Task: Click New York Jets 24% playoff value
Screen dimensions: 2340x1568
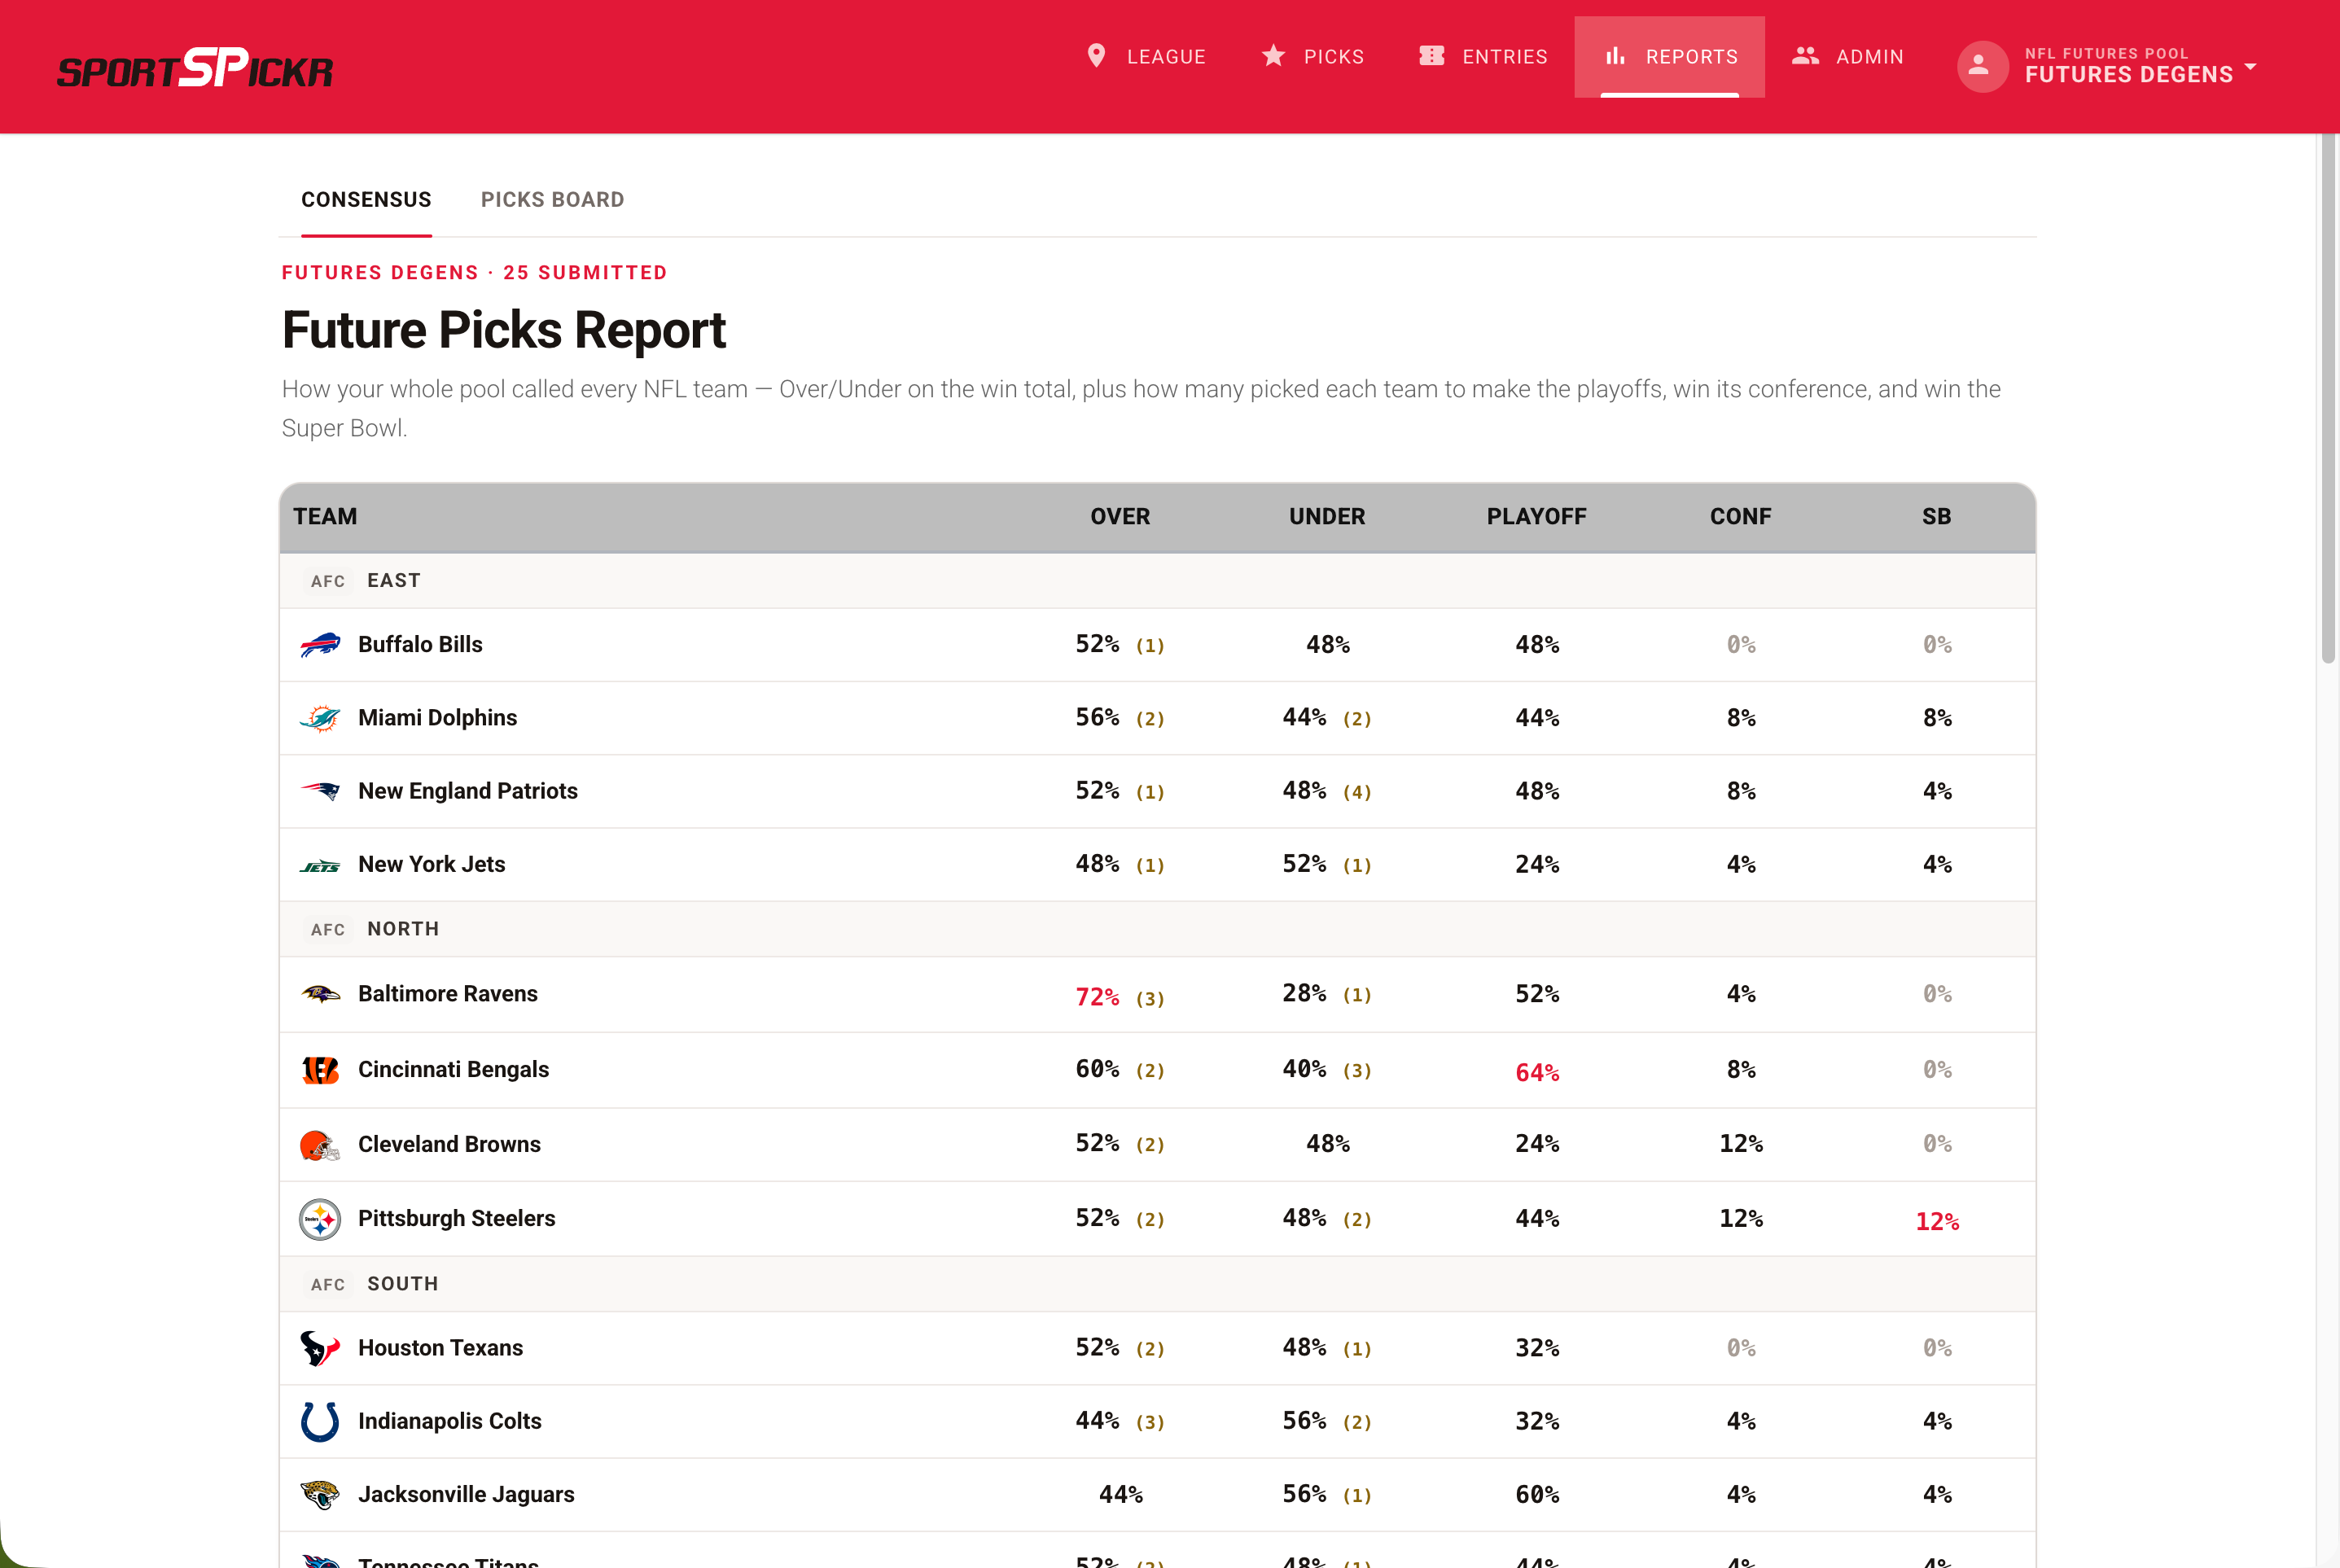Action: click(1537, 865)
